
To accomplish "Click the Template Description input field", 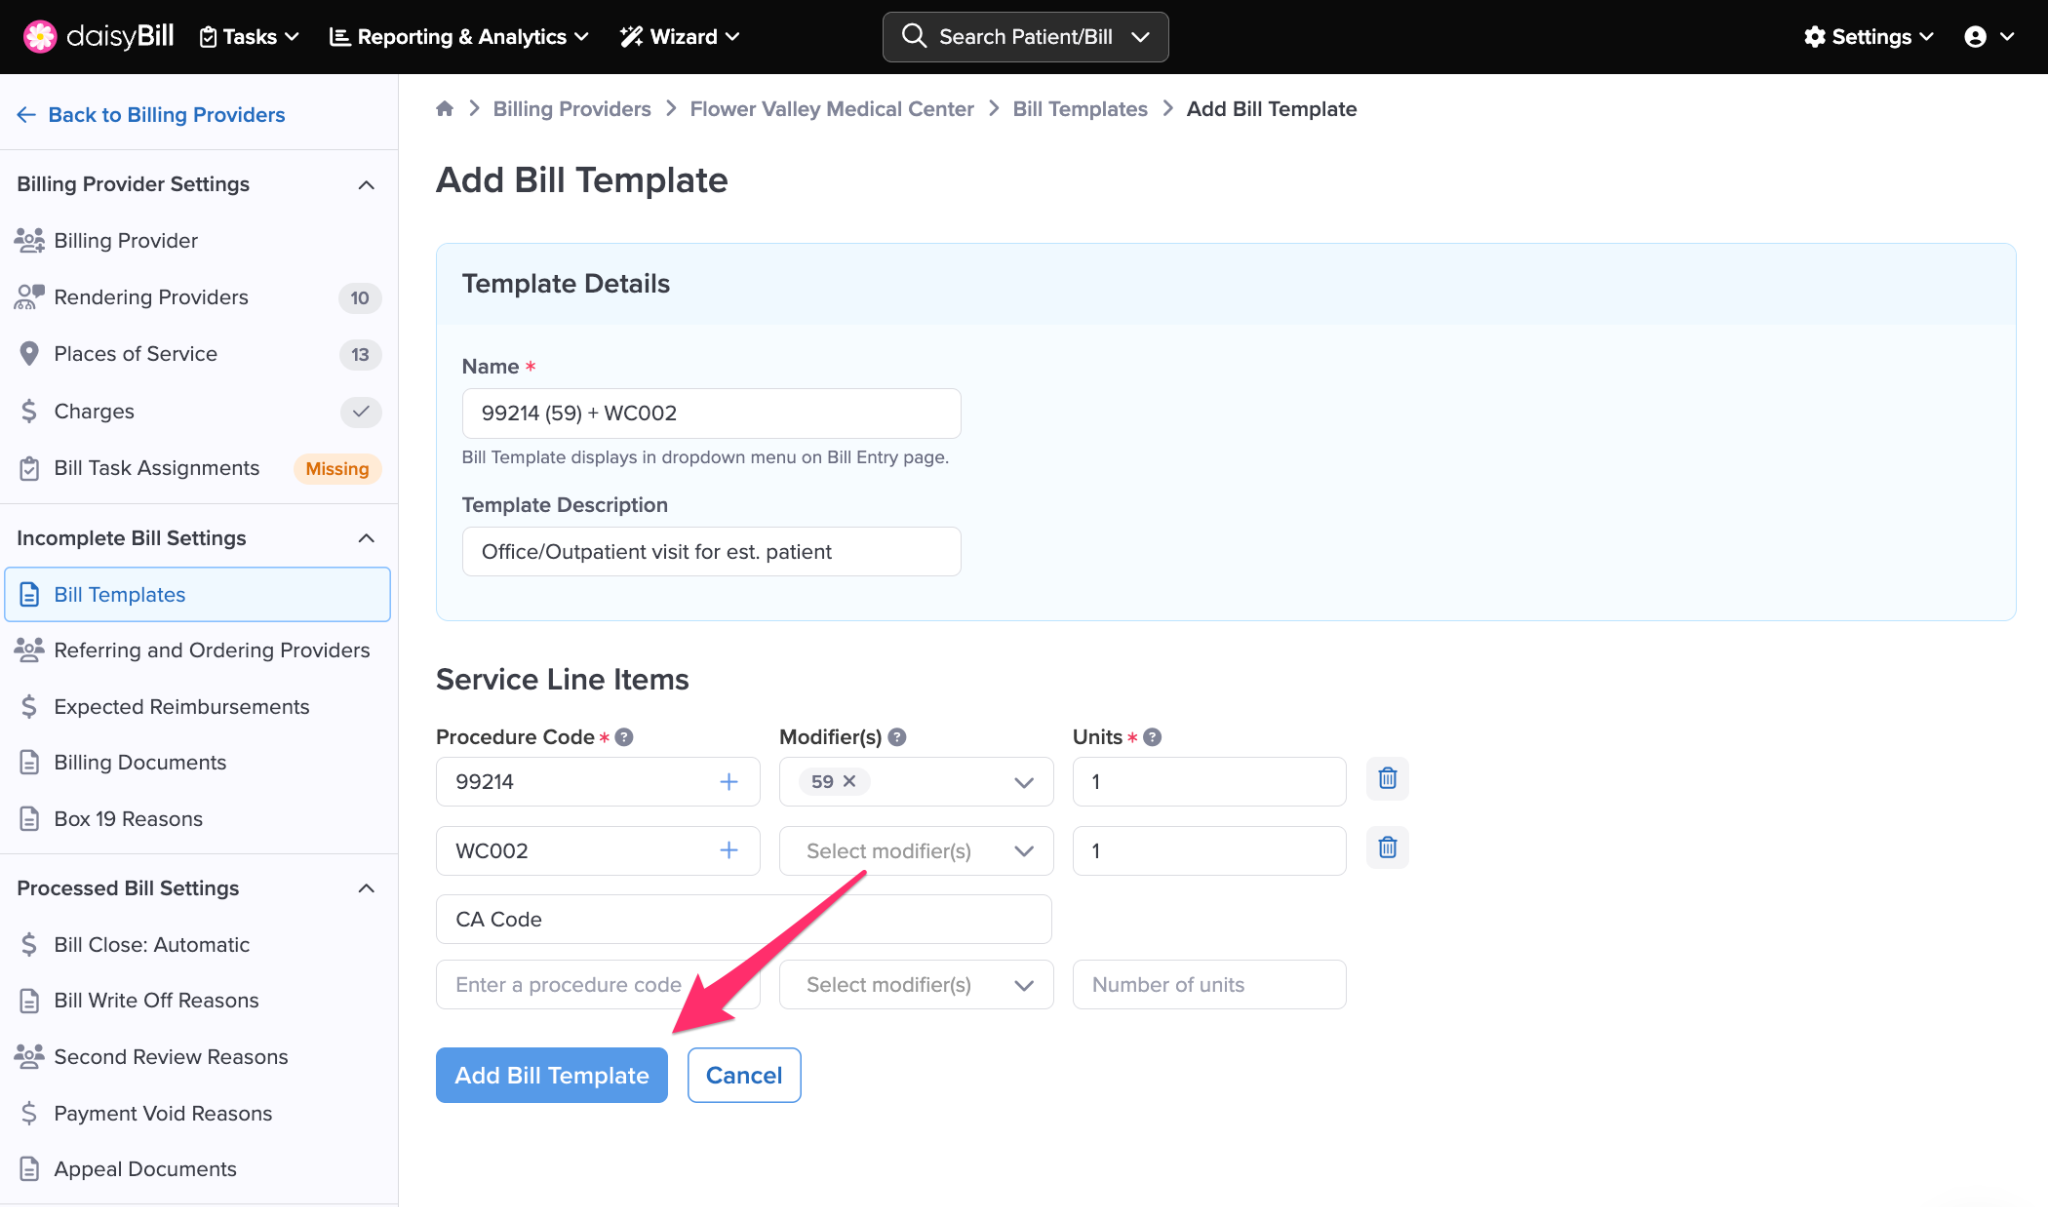I will point(711,552).
